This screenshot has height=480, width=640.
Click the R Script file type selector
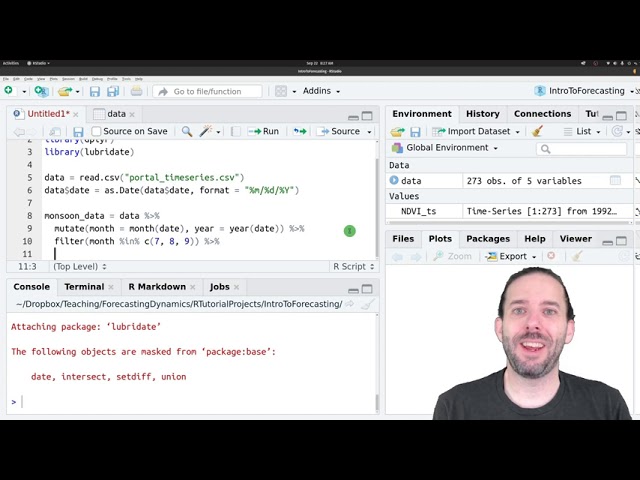(353, 267)
